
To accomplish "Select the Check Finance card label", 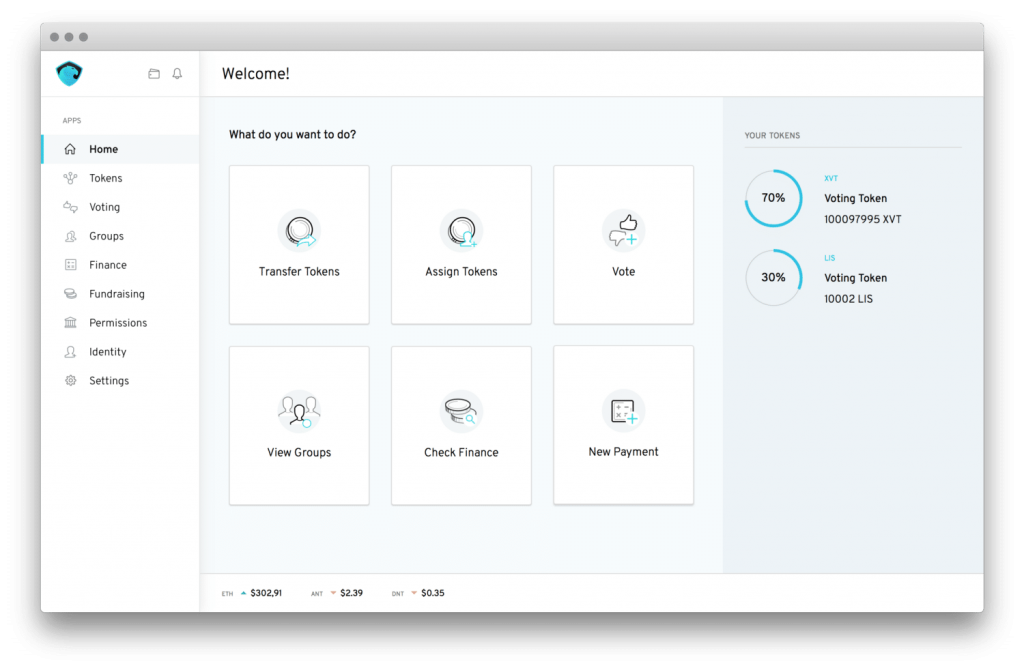I will pyautogui.click(x=461, y=453).
